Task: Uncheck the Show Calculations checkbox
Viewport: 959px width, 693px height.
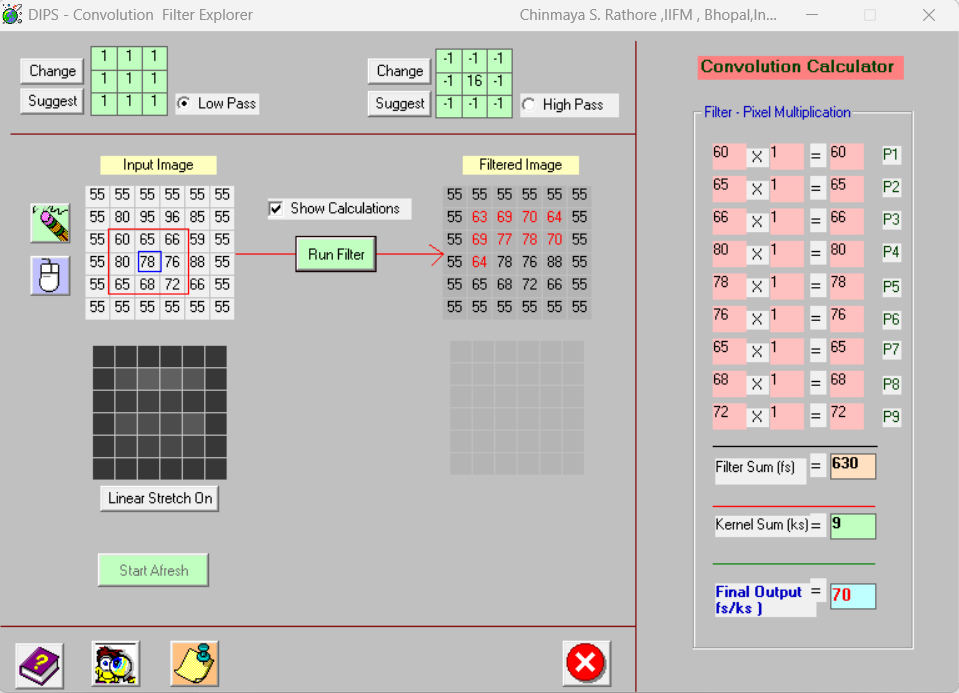Action: 277,209
